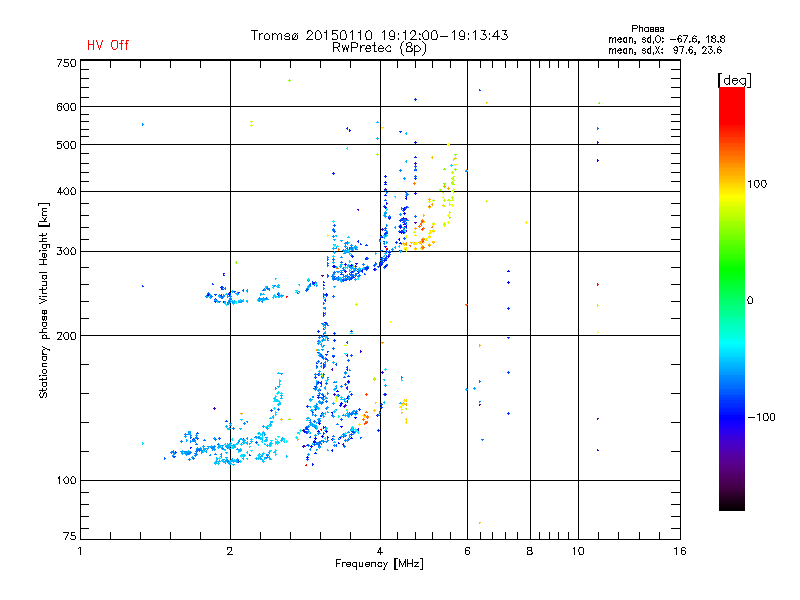
Task: Click the "RwPretec (8p)" subtitle
Action: click(x=379, y=48)
